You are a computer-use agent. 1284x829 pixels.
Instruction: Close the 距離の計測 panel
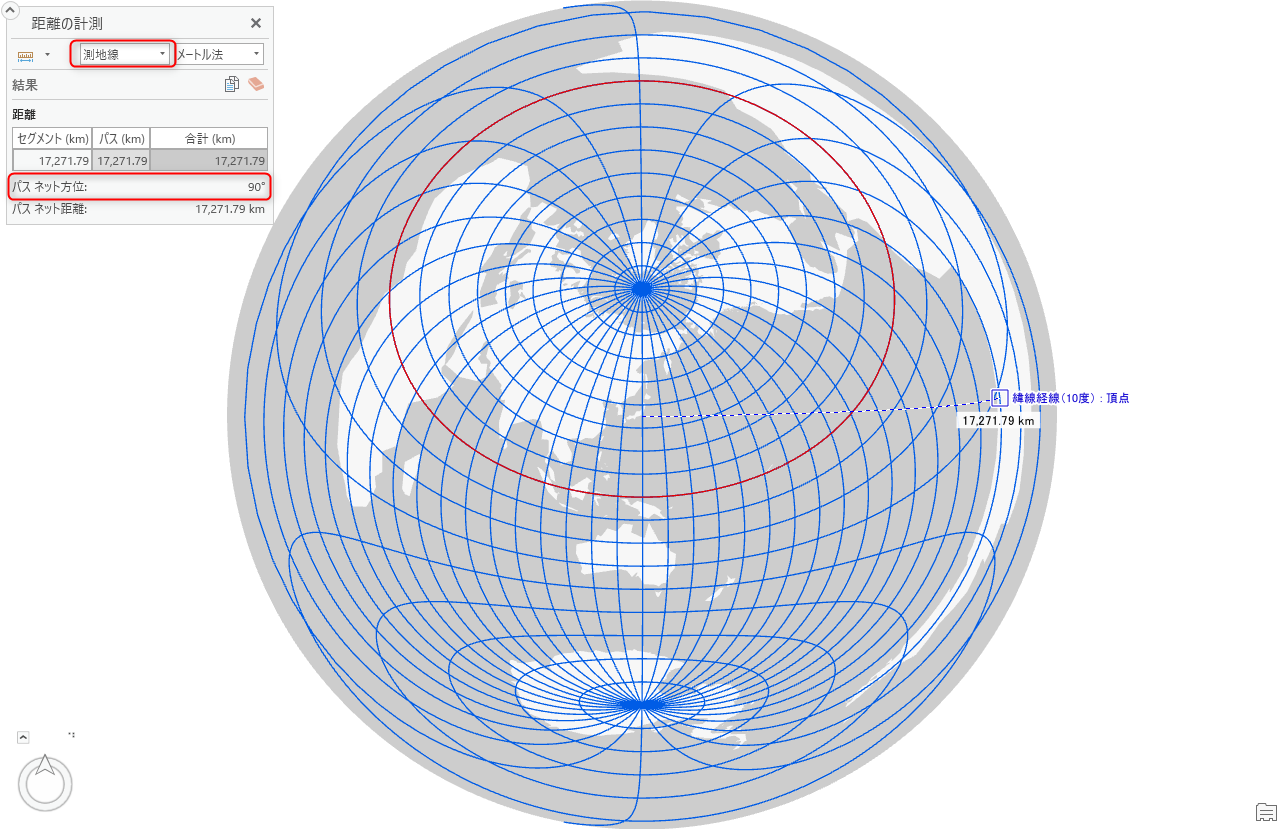[256, 23]
